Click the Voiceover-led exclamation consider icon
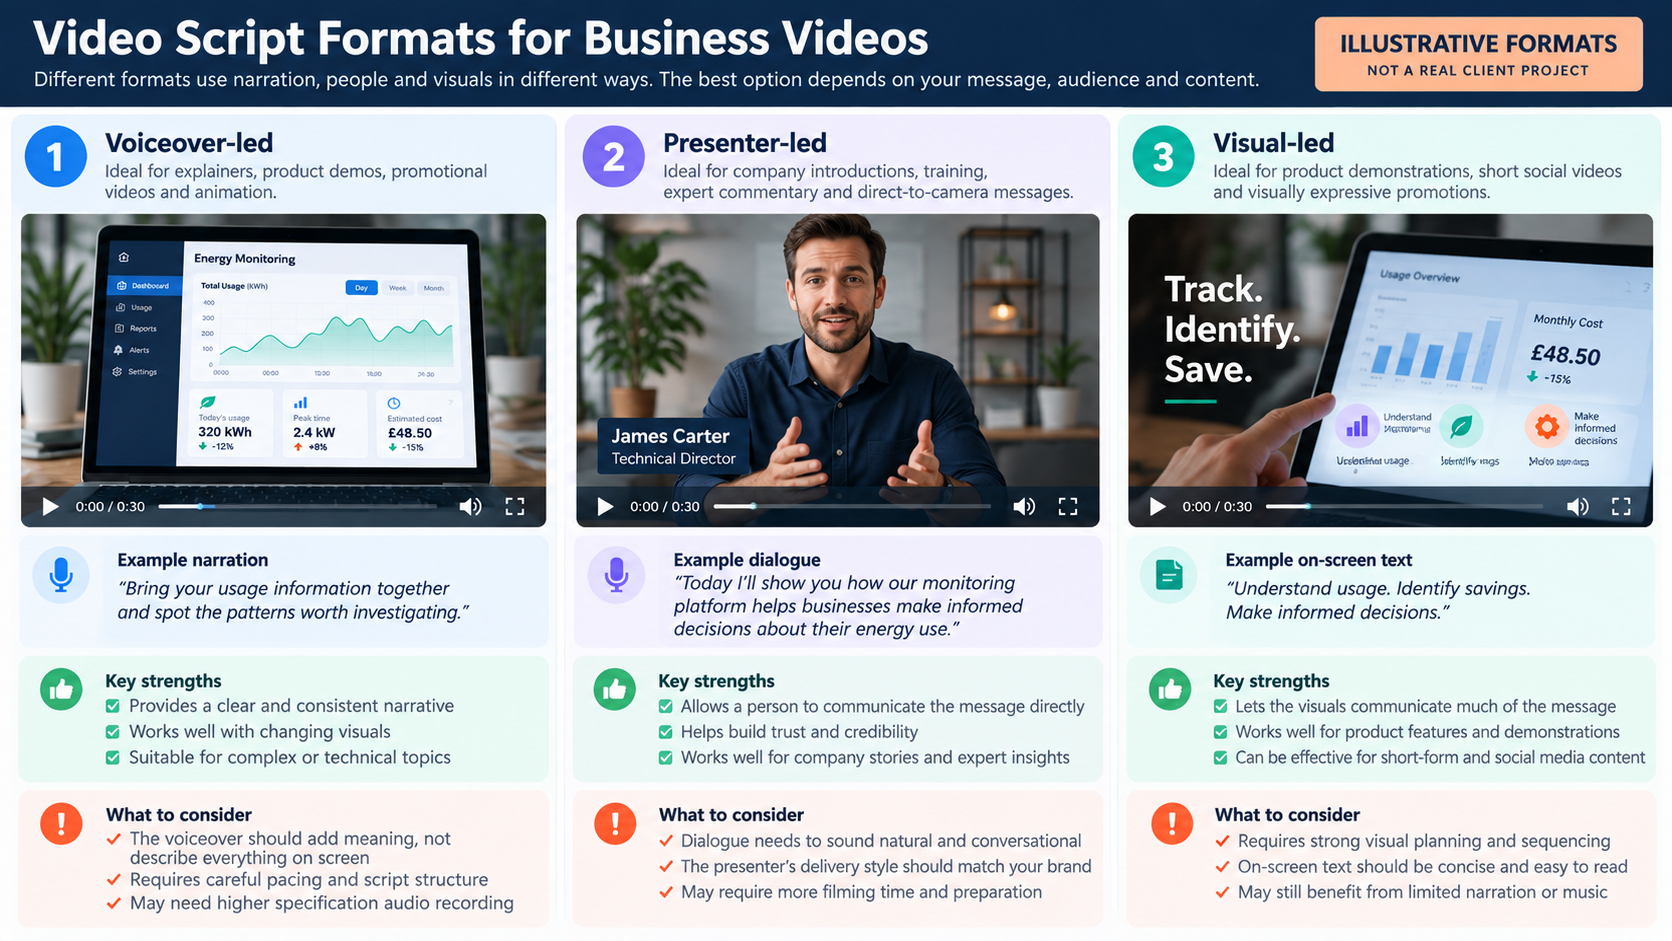Image resolution: width=1672 pixels, height=941 pixels. tap(61, 824)
